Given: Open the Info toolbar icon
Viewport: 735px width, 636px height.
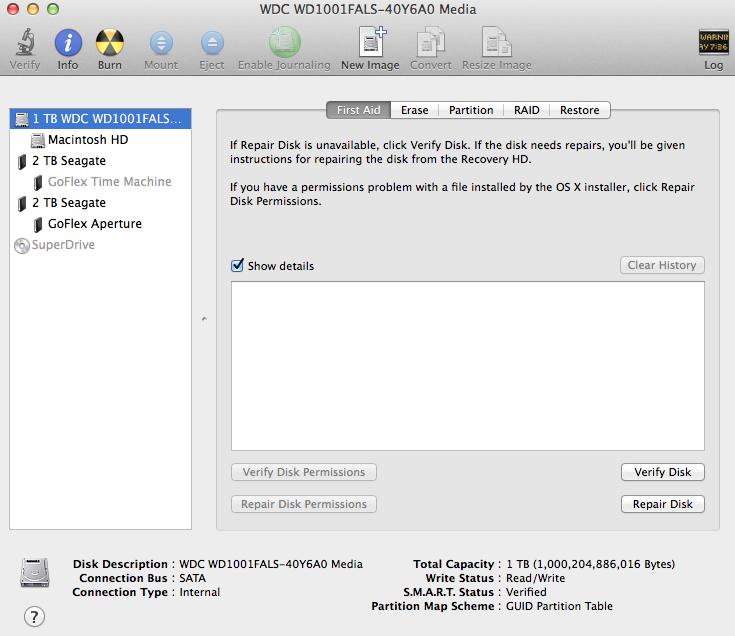Looking at the screenshot, I should click(x=68, y=43).
